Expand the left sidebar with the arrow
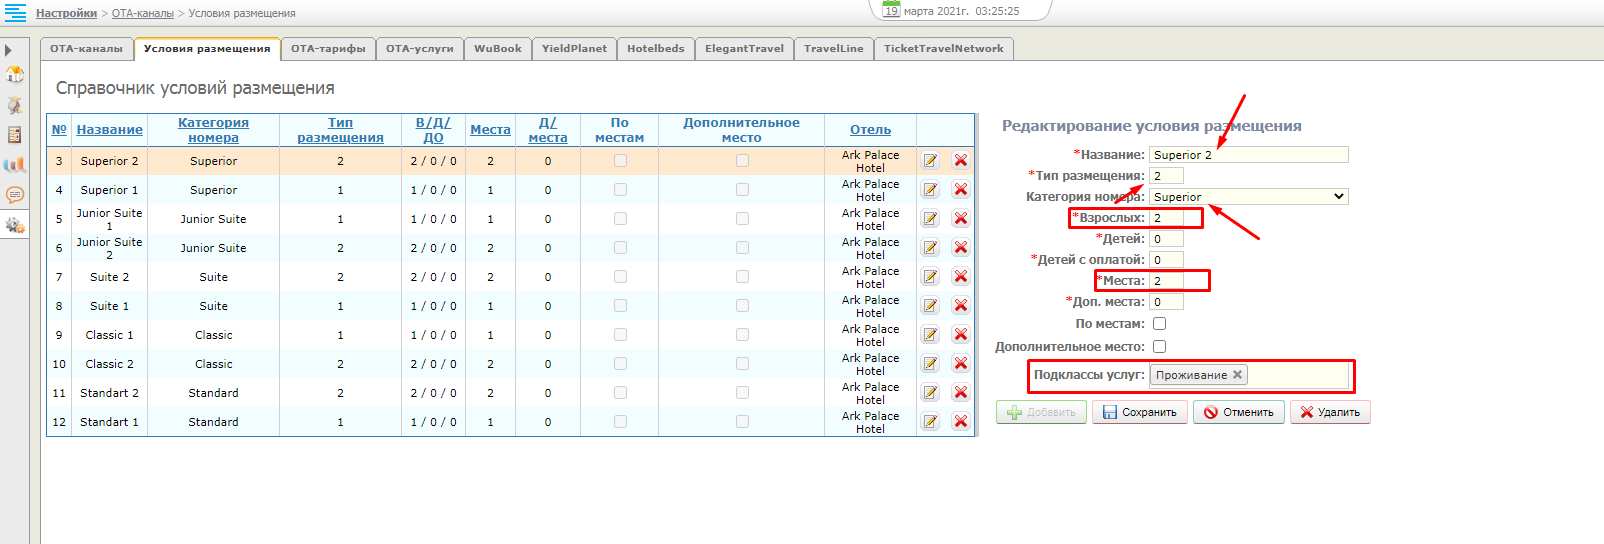 coord(9,50)
